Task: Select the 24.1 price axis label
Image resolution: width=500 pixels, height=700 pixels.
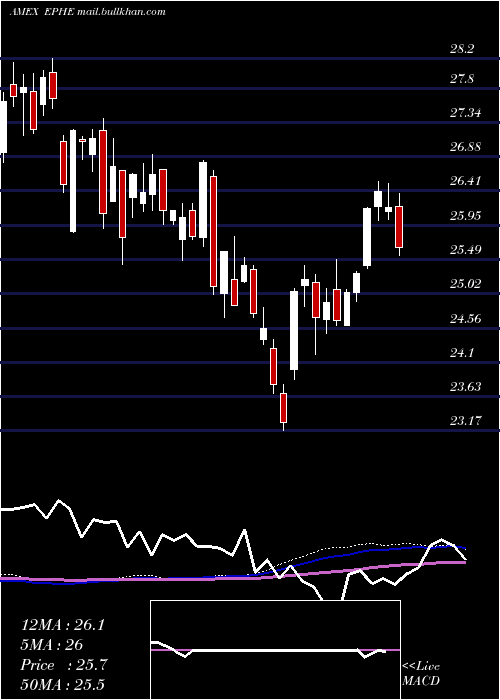Action: pos(462,353)
